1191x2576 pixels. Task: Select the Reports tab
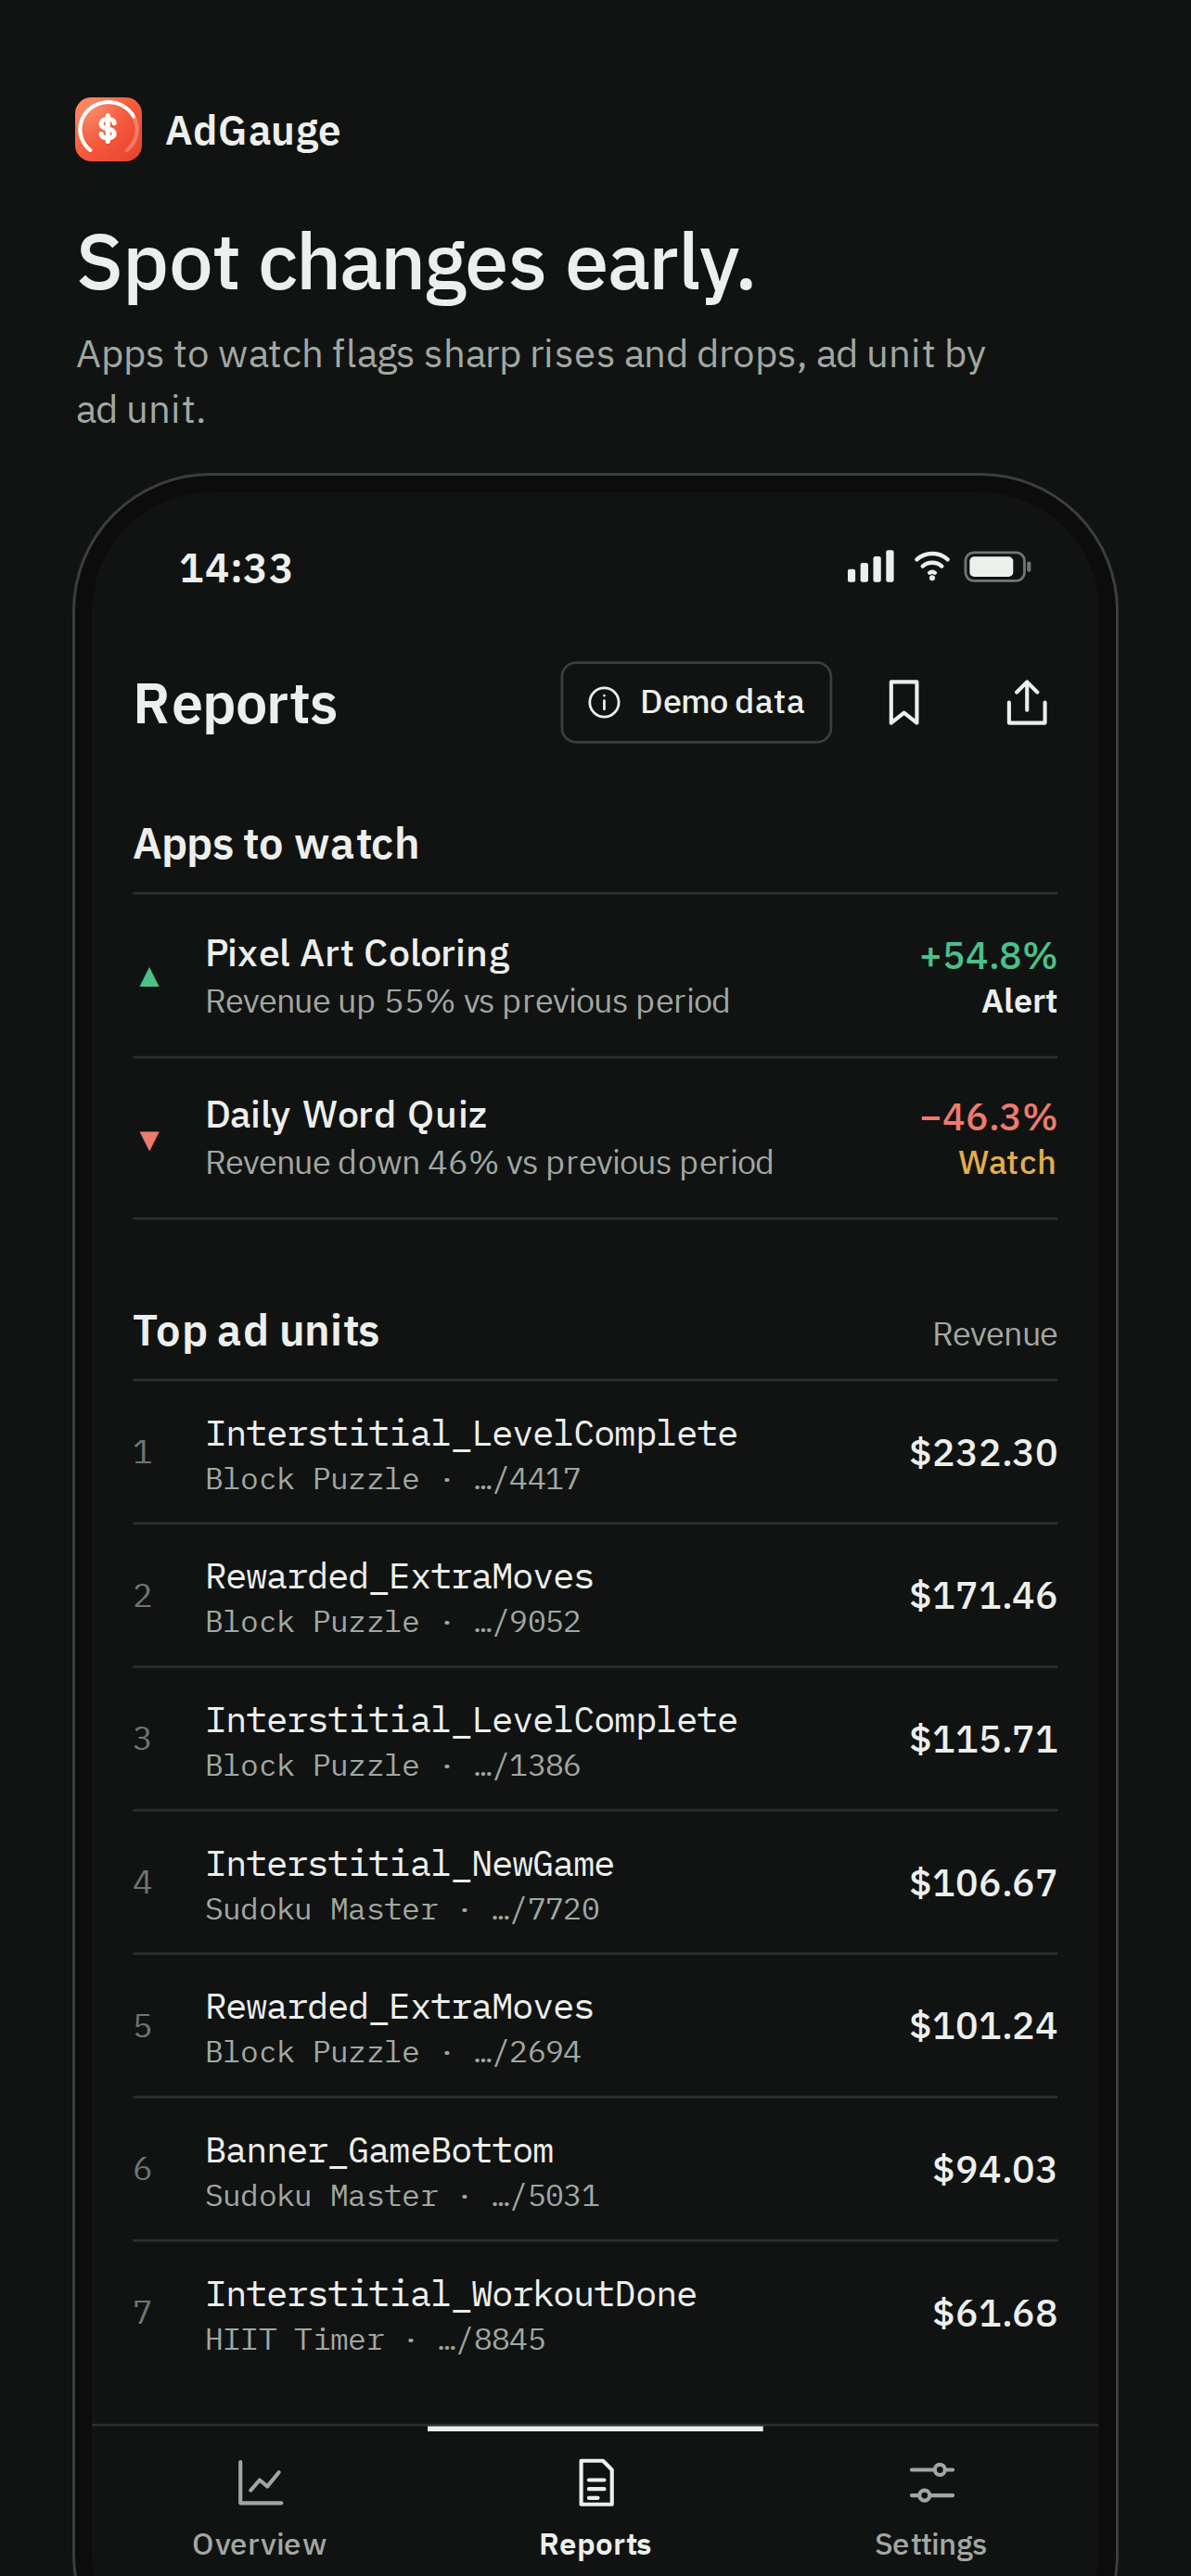[596, 2508]
